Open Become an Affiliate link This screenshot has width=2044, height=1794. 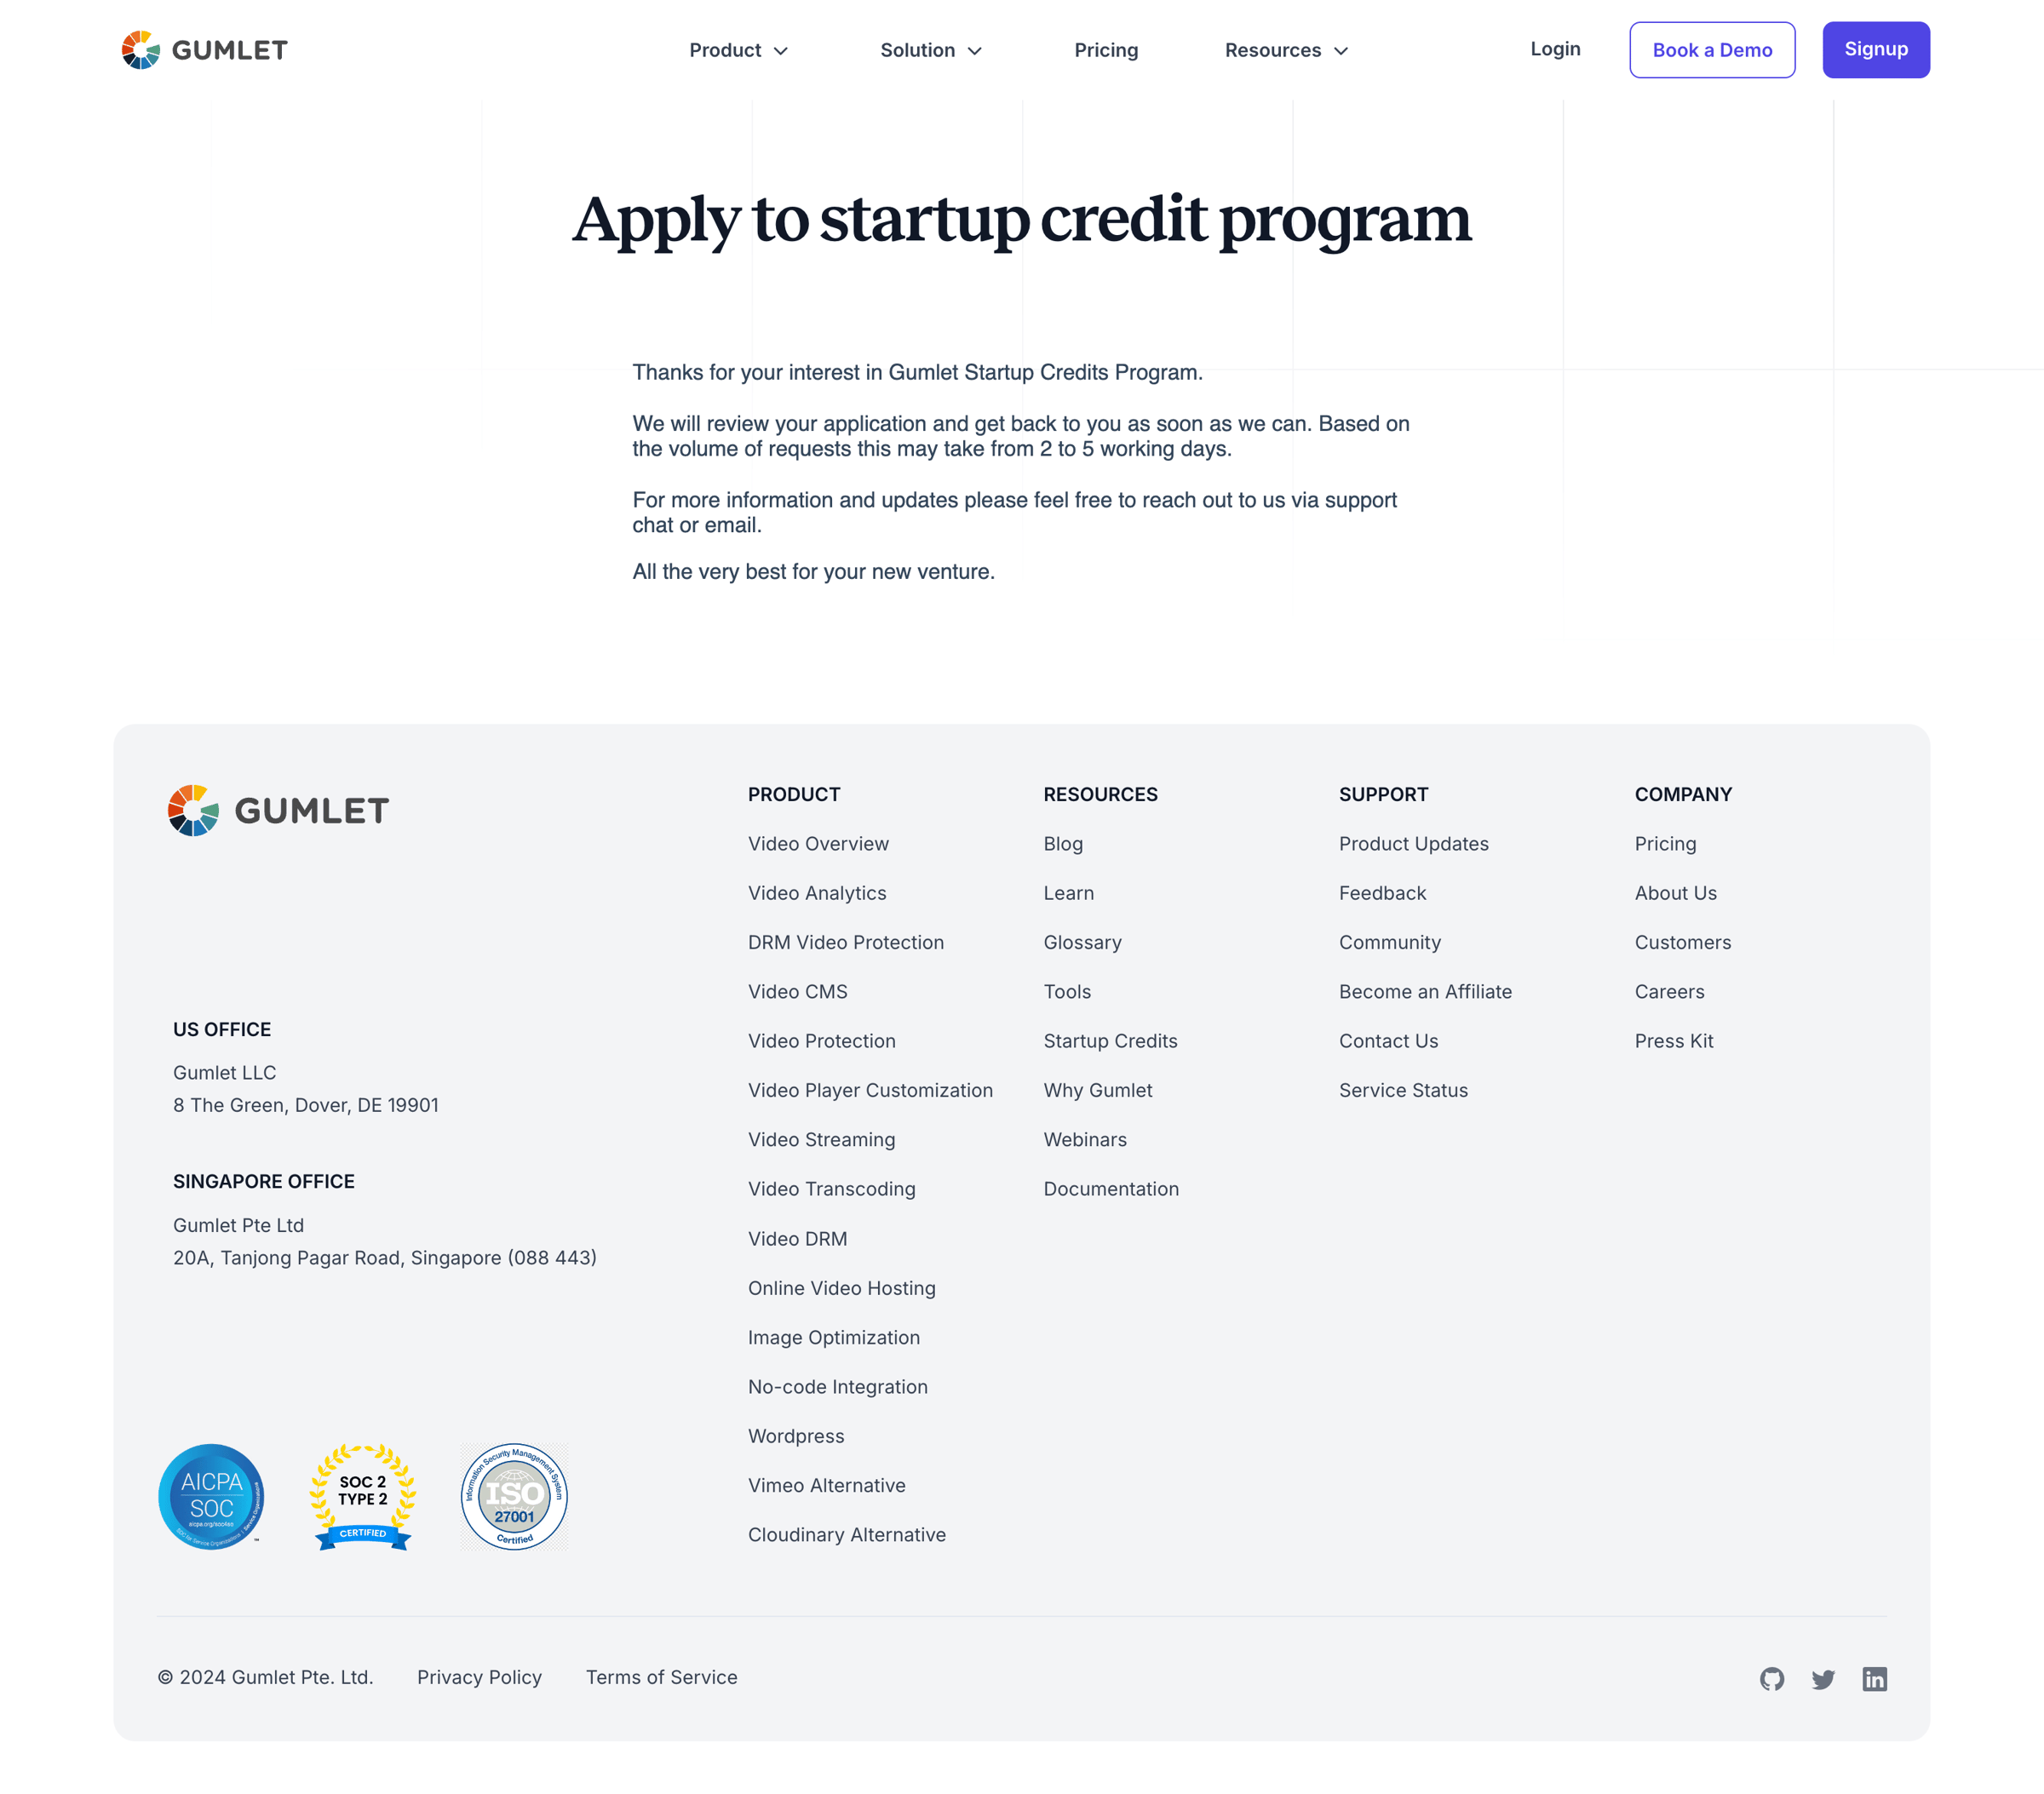point(1425,991)
